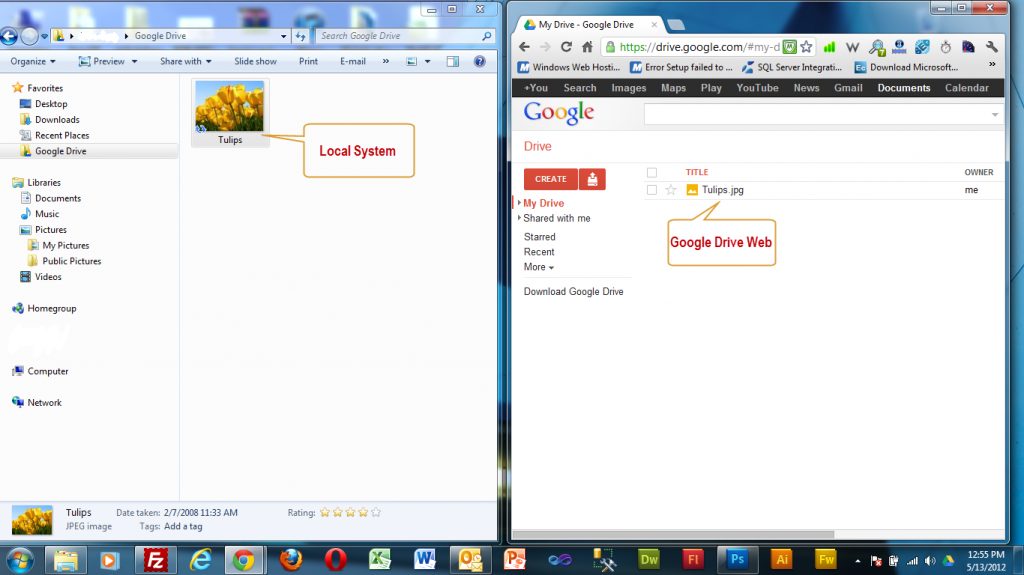Toggle the Explorer preview pane icon
Image resolution: width=1024 pixels, height=575 pixels.
click(453, 61)
